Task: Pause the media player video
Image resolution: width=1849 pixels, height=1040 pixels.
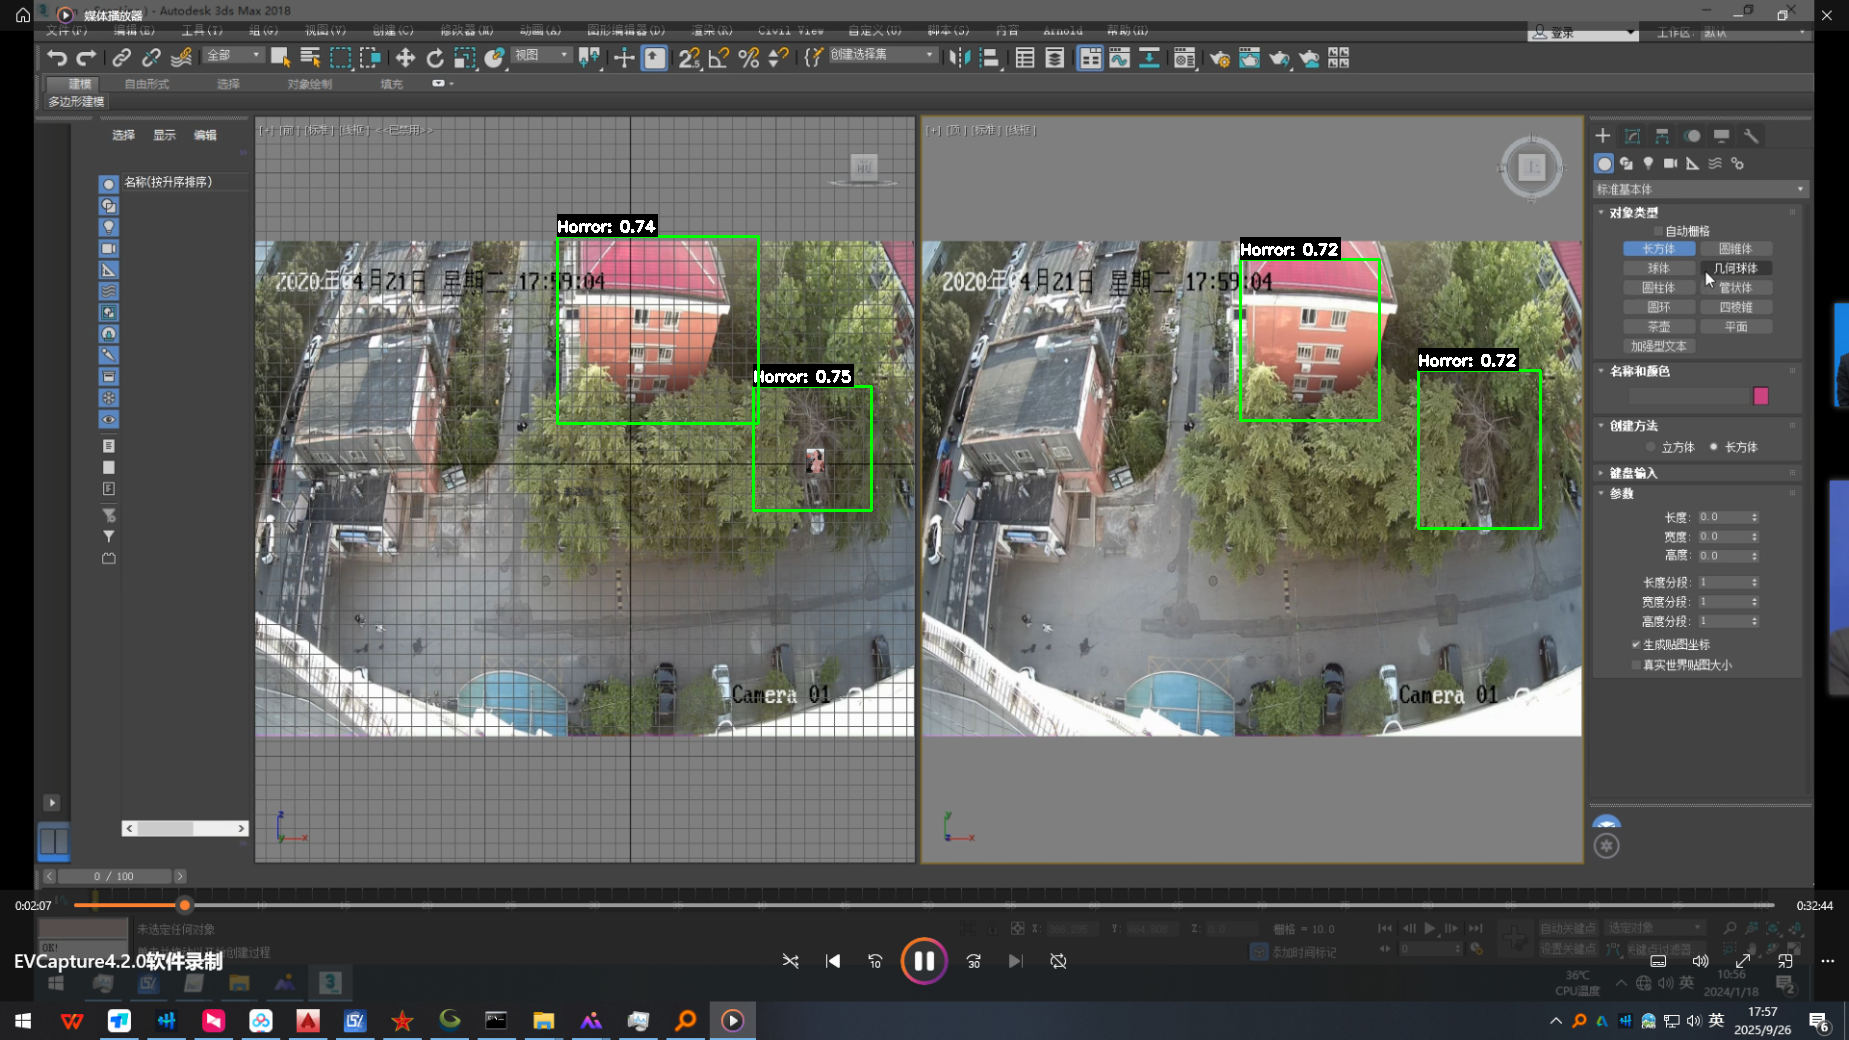Action: [923, 961]
